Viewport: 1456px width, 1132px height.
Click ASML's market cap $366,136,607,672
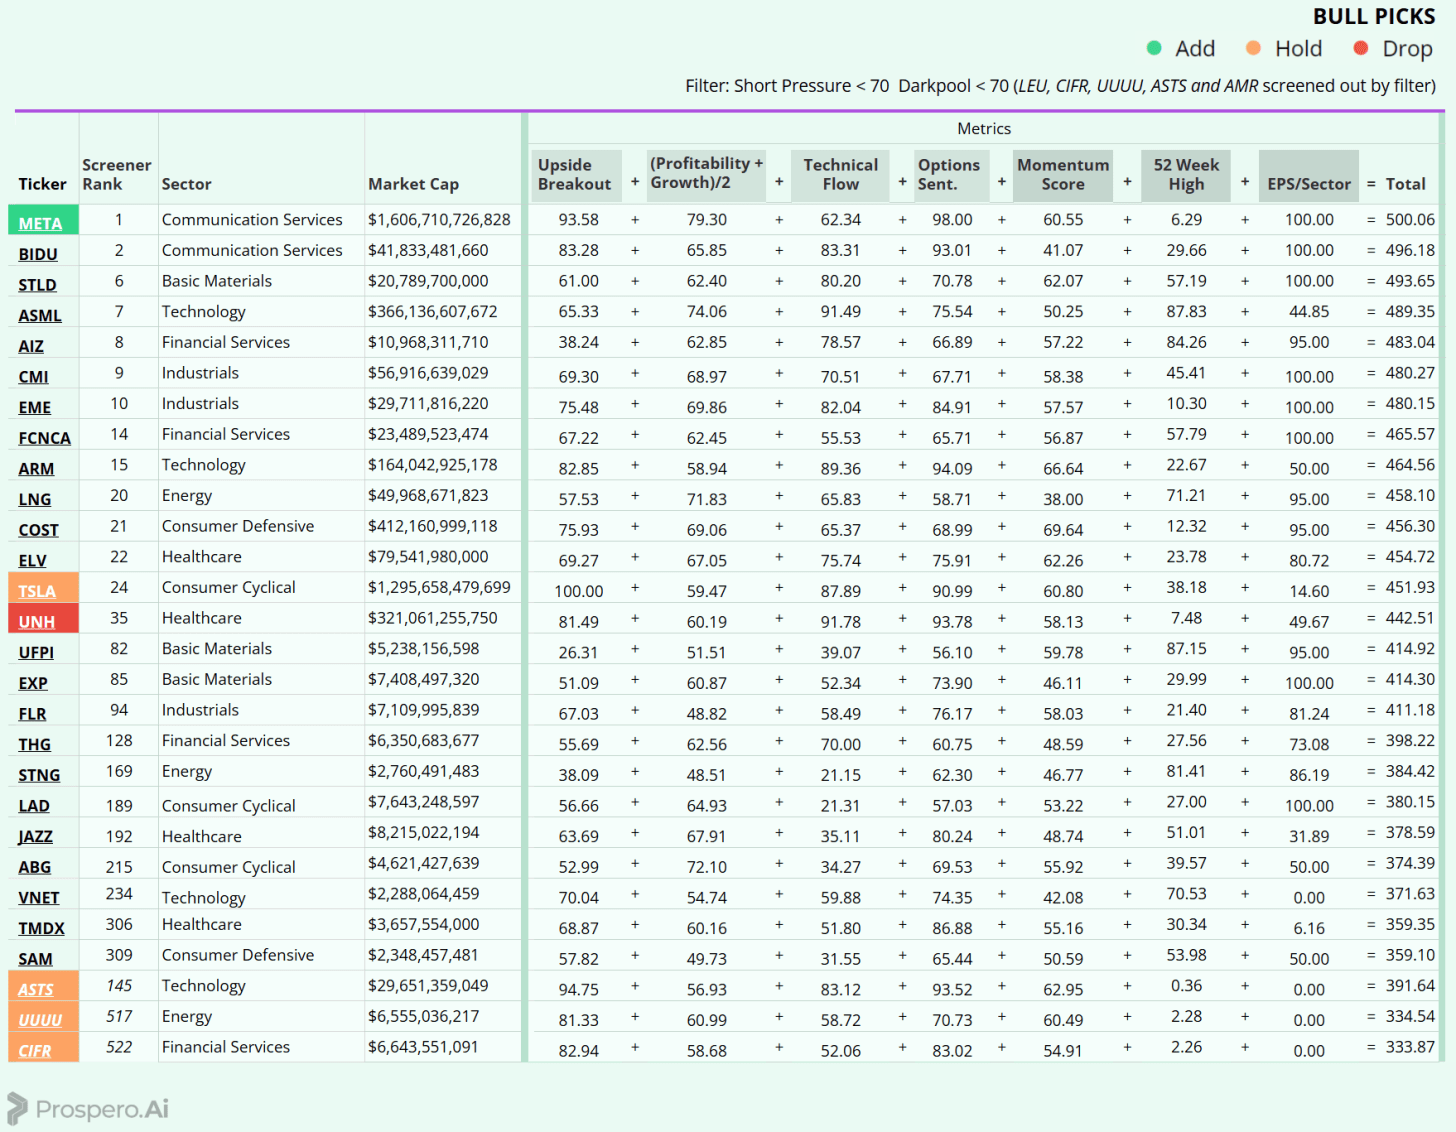point(432,311)
